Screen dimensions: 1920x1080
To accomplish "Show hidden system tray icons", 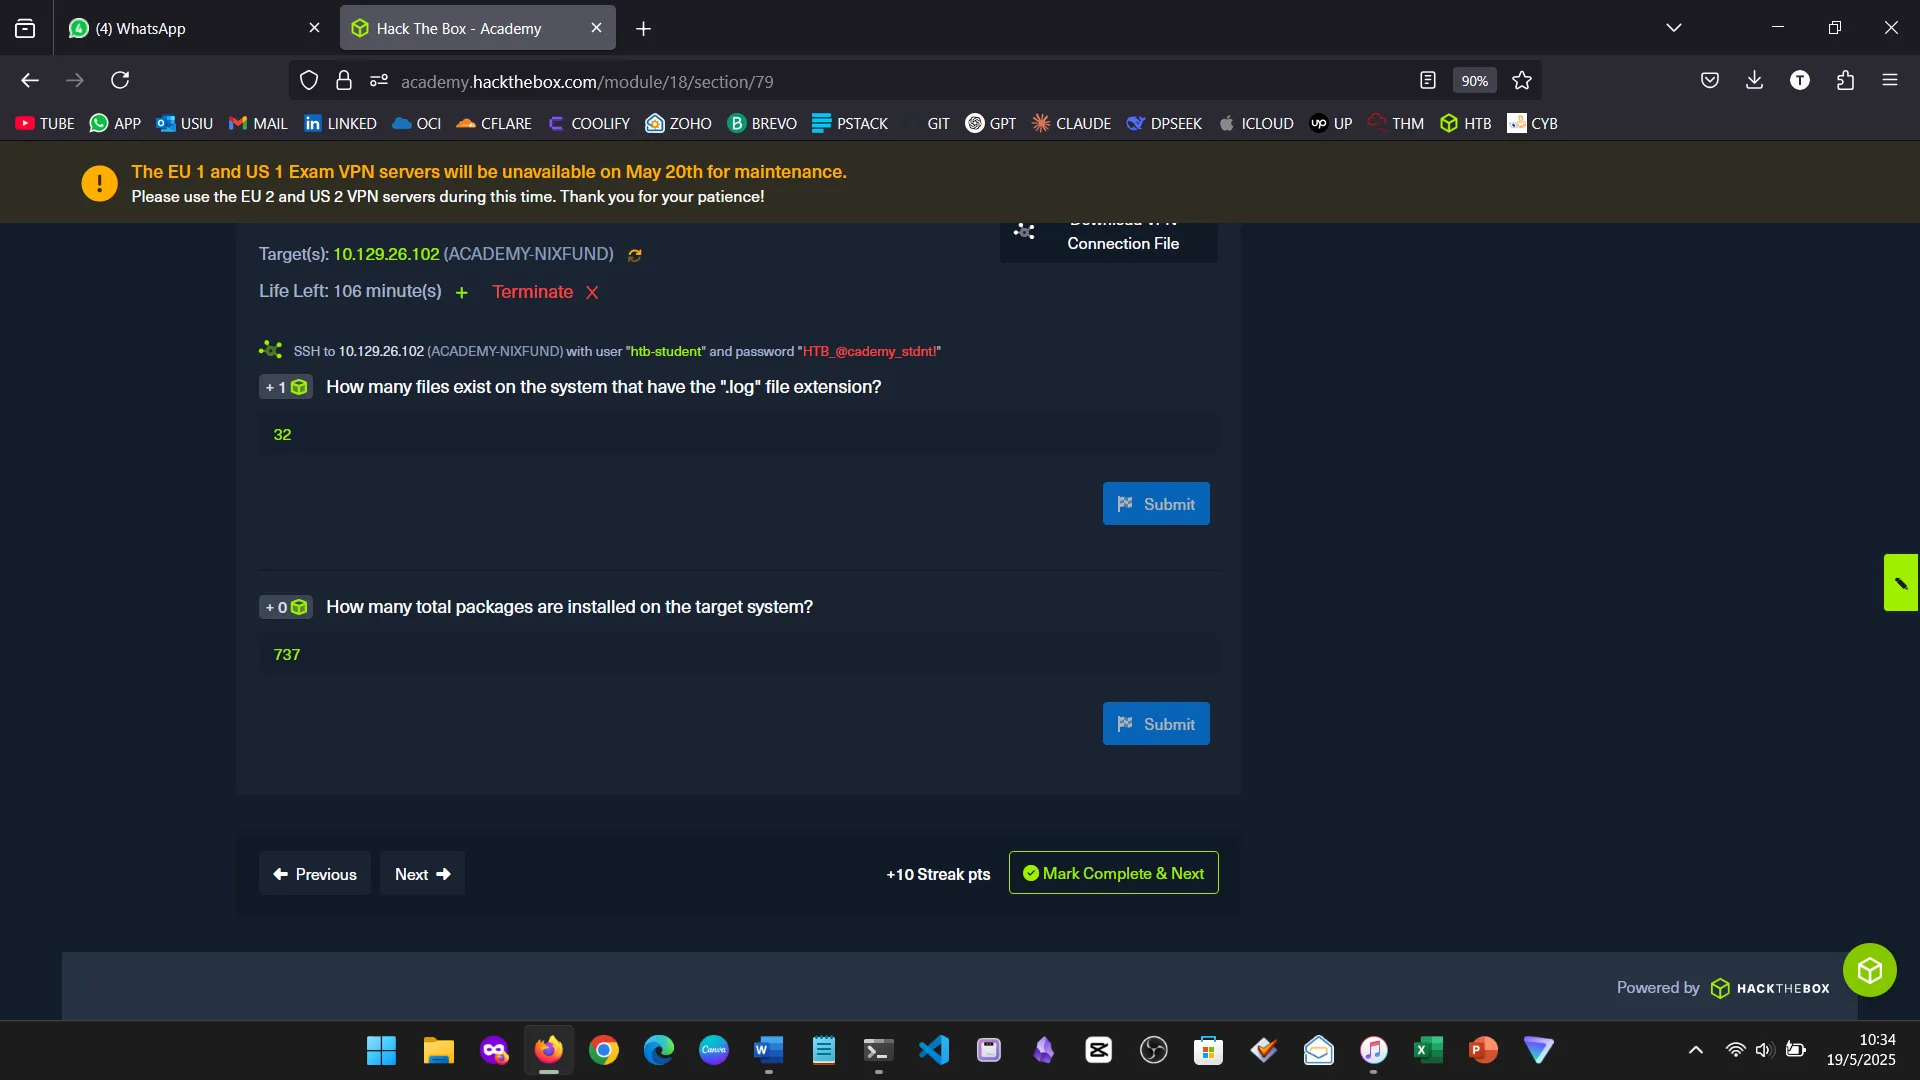I will pos(1695,1050).
